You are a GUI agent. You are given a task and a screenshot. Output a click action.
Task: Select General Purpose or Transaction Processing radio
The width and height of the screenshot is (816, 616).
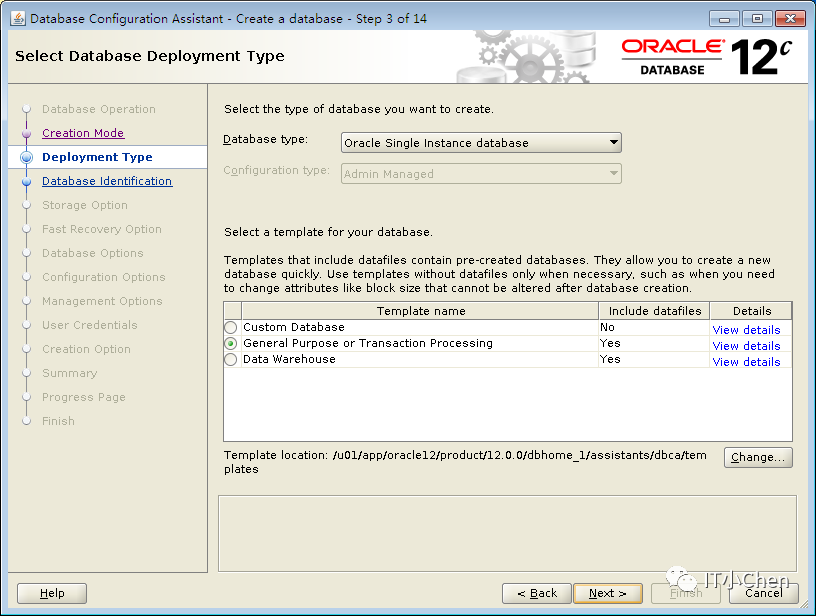[231, 343]
